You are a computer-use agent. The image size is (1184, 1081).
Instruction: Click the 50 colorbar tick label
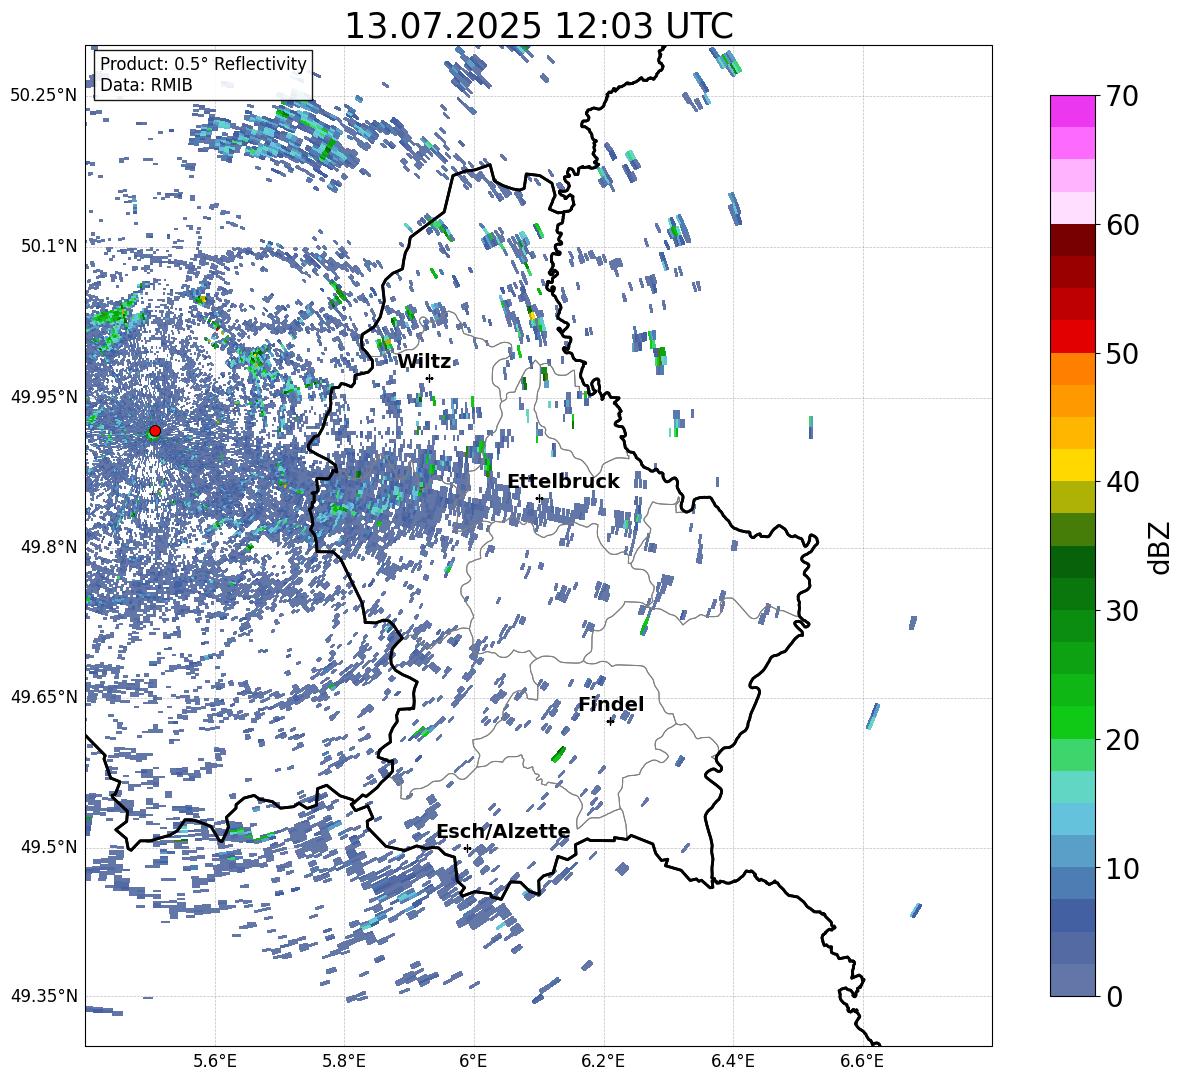1122,353
